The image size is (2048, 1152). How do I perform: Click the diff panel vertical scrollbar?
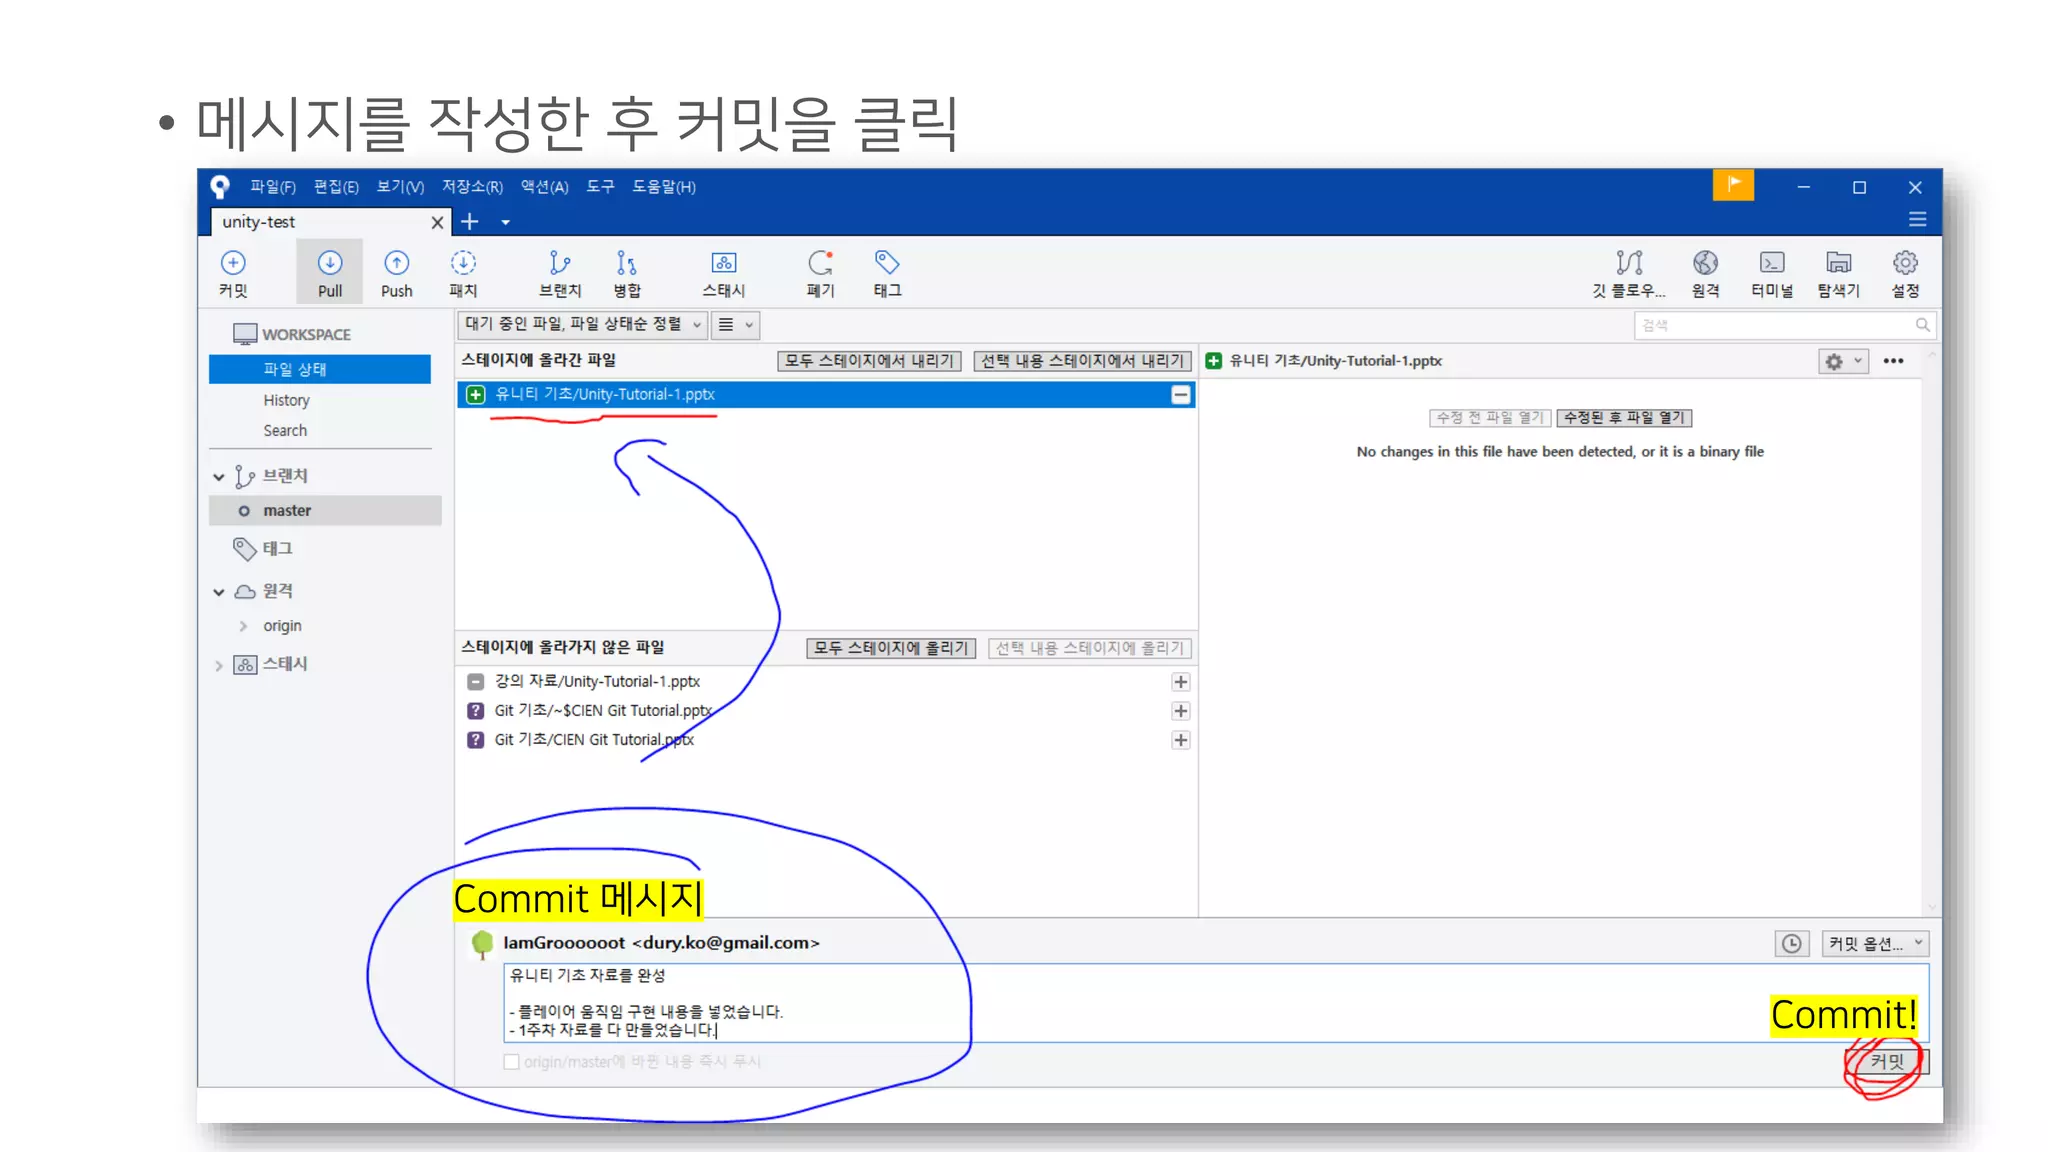[x=1932, y=632]
